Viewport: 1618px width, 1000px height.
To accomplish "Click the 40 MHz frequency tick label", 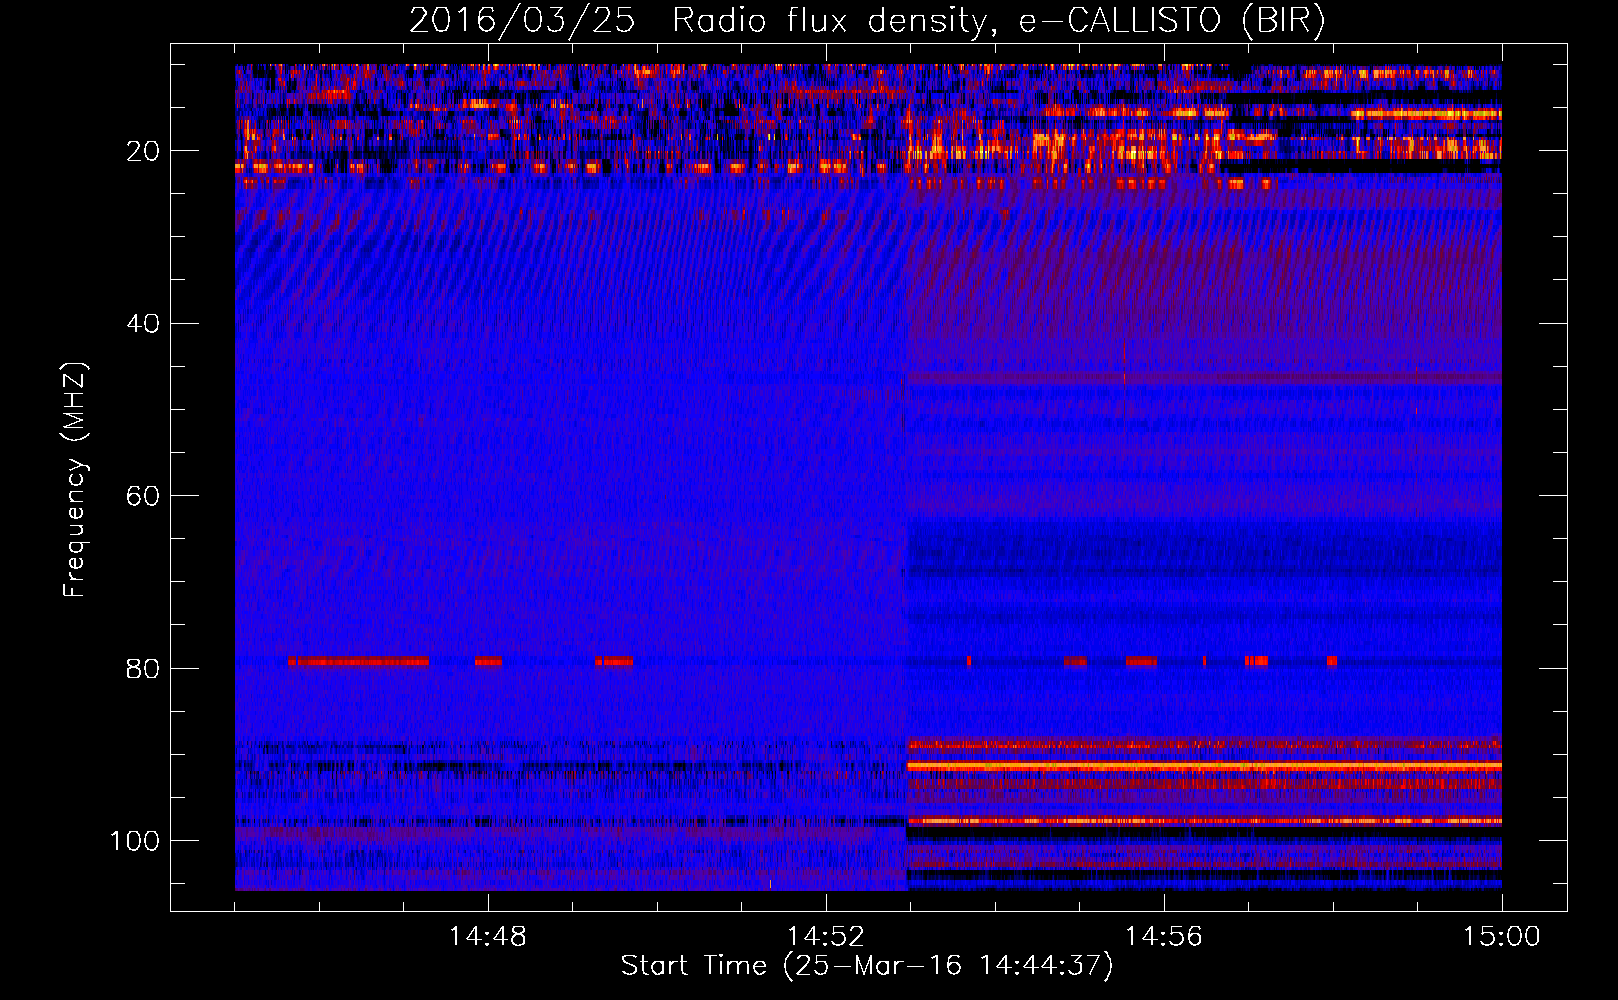I will coord(143,324).
